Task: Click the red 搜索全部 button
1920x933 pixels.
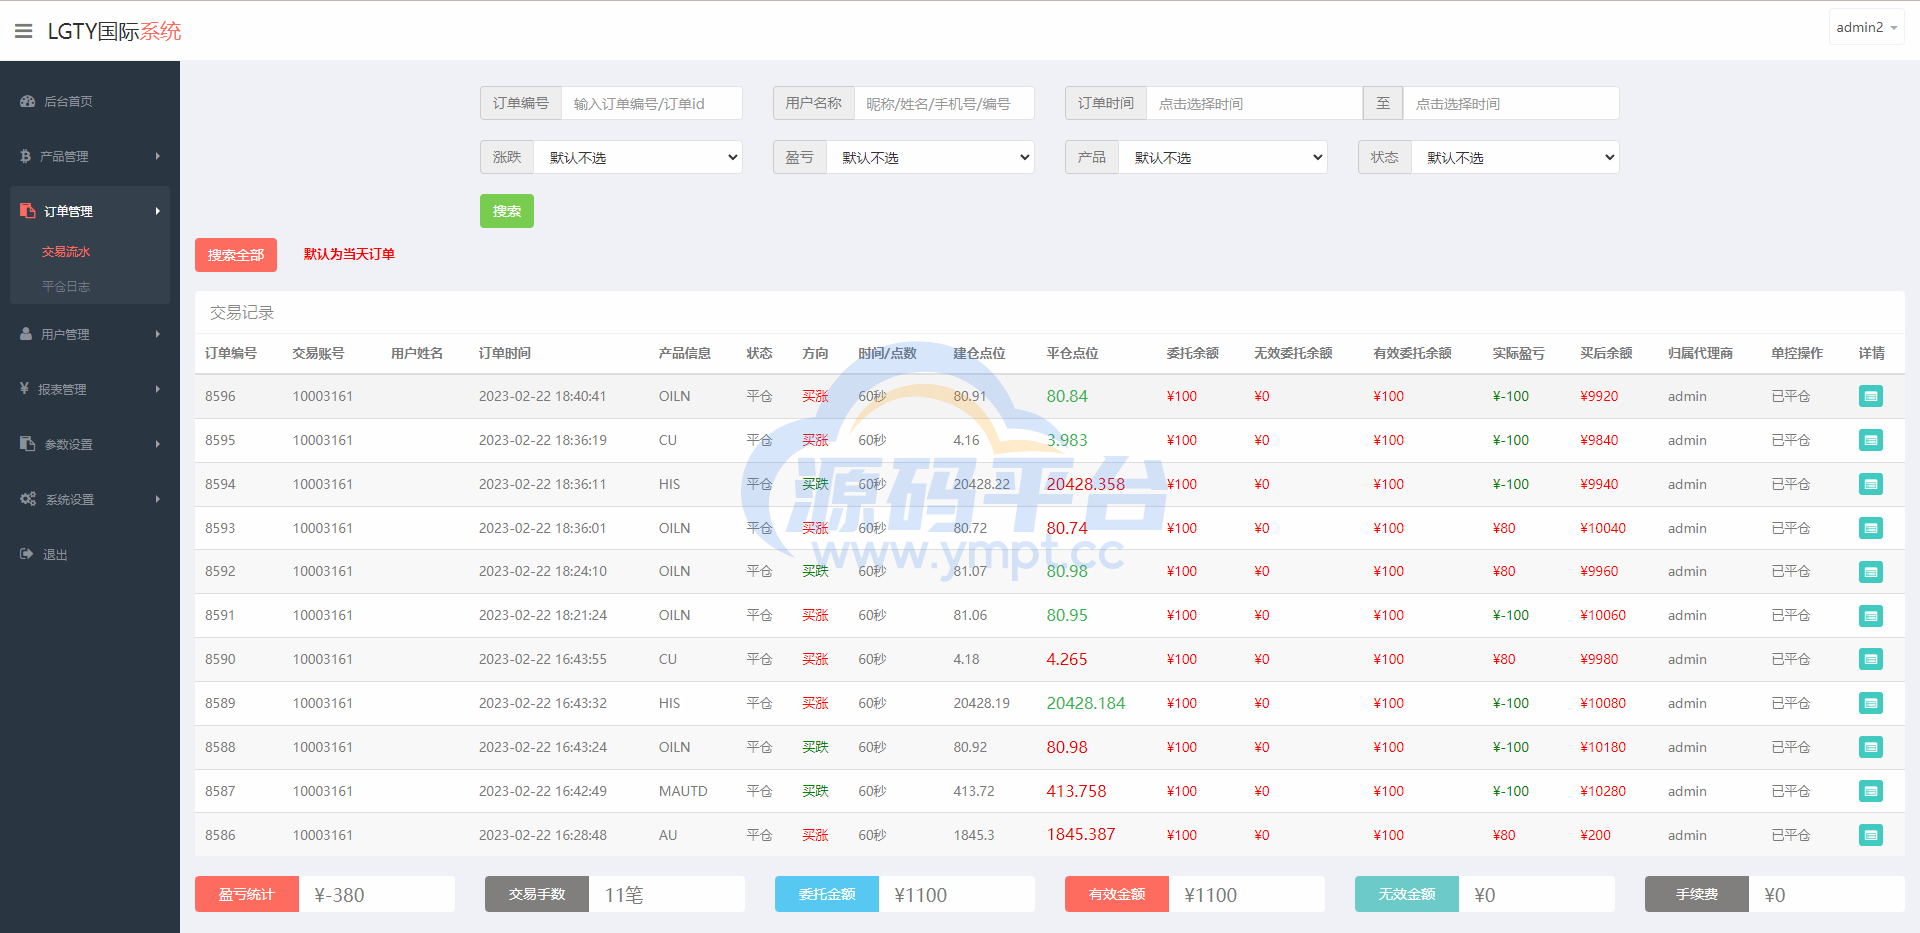Action: 236,255
